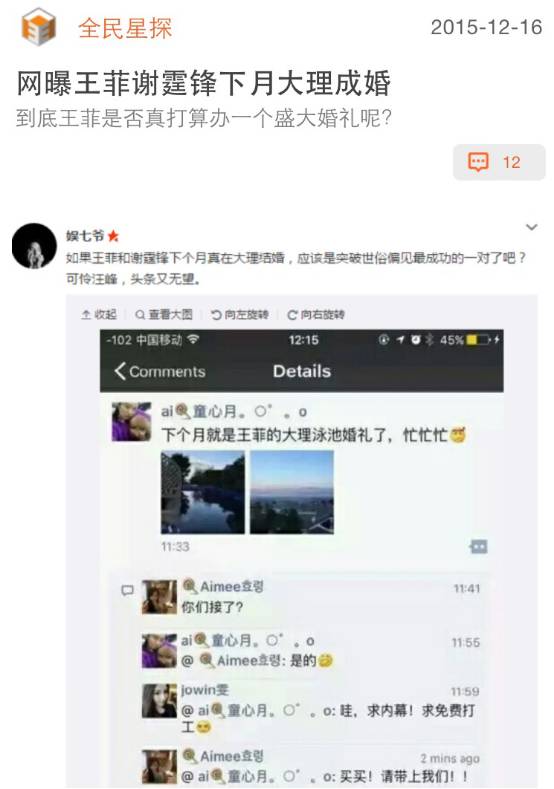Select 查看大图 to view large image
Viewport: 554px width, 789px height.
[164, 314]
